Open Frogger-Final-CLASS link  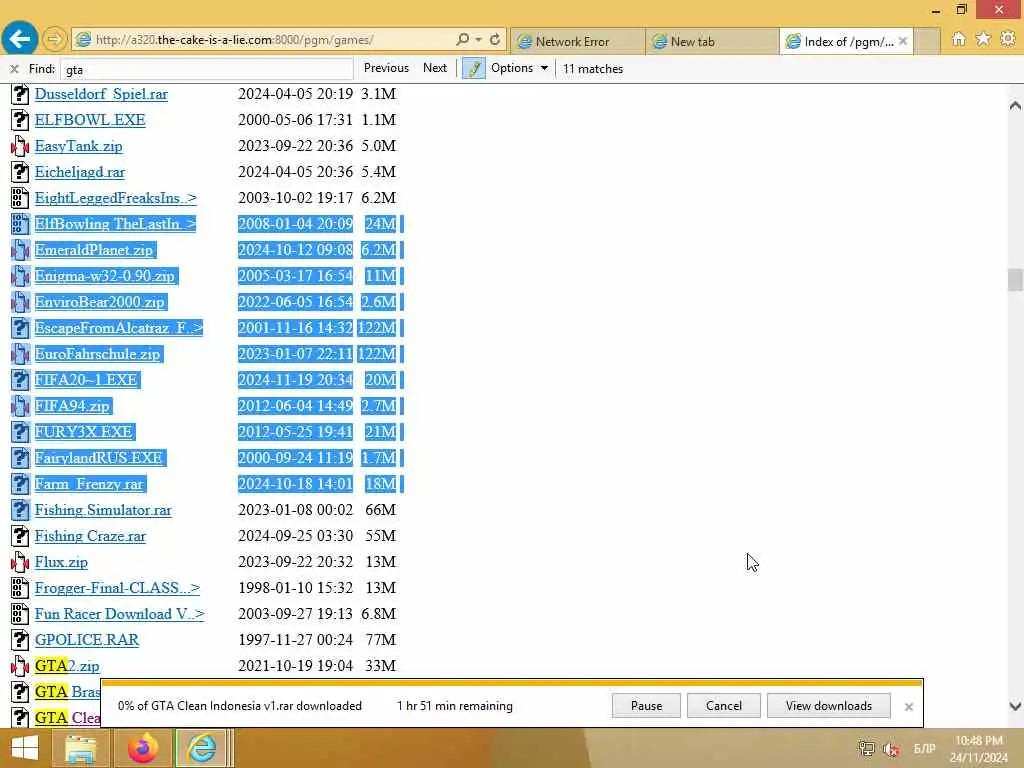[118, 588]
